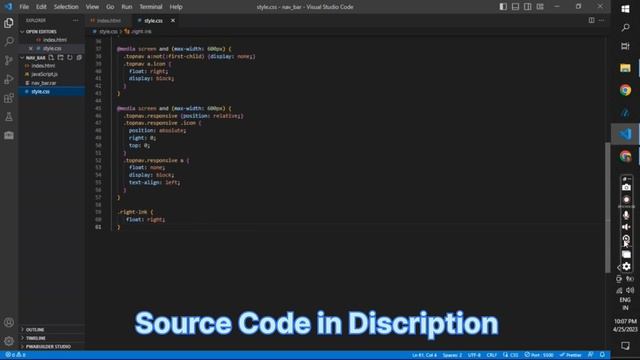Open the Run menu
Viewport: 640px width, 360px height.
[127, 7]
